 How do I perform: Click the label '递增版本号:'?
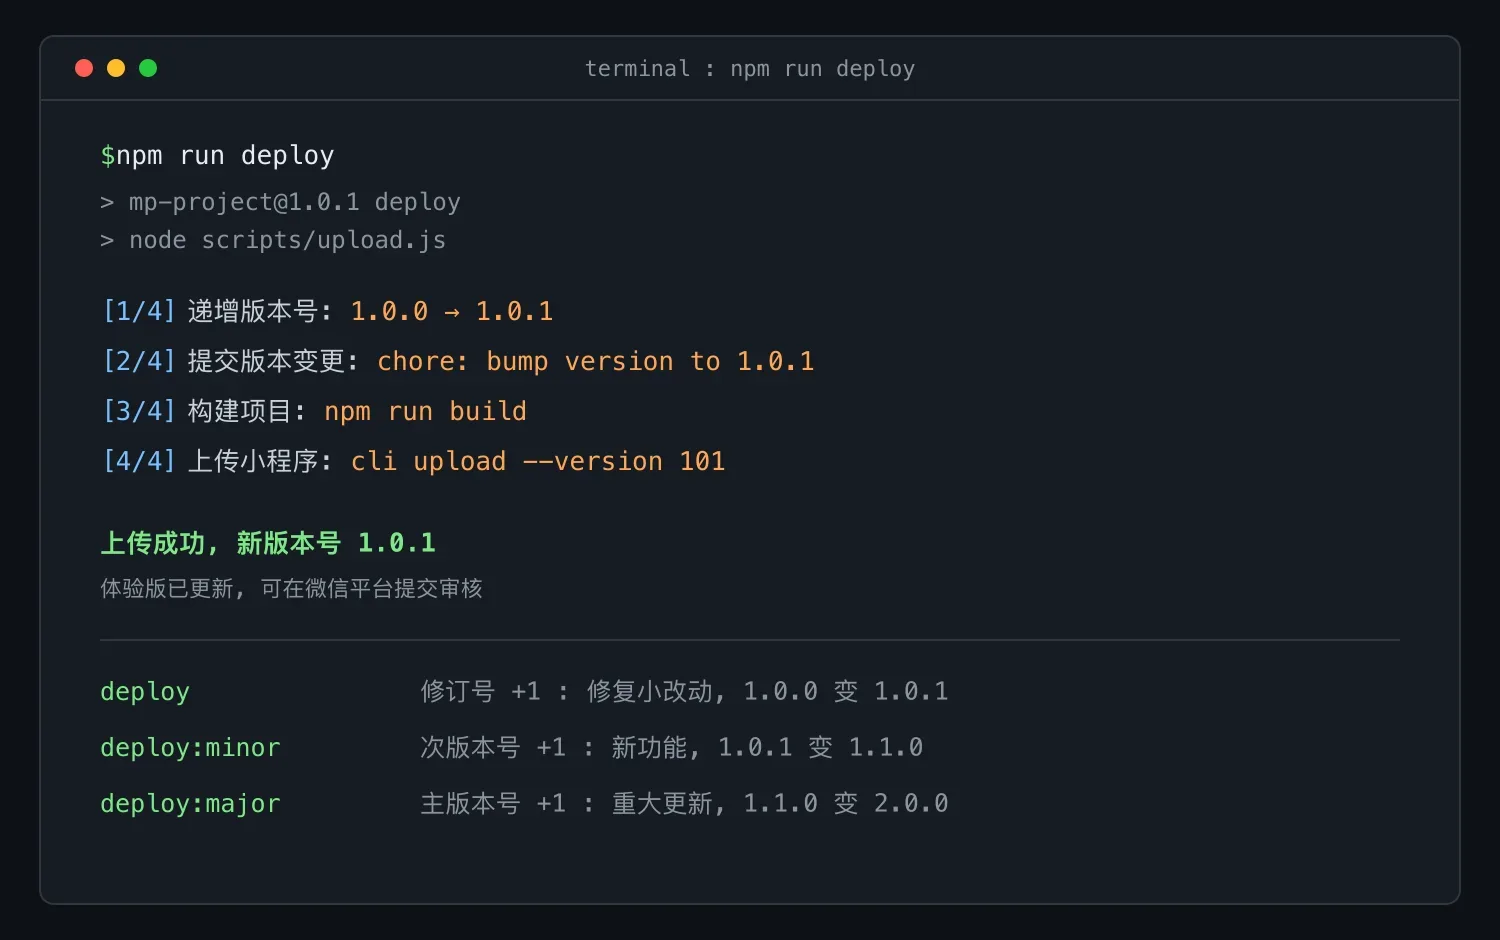click(x=259, y=311)
